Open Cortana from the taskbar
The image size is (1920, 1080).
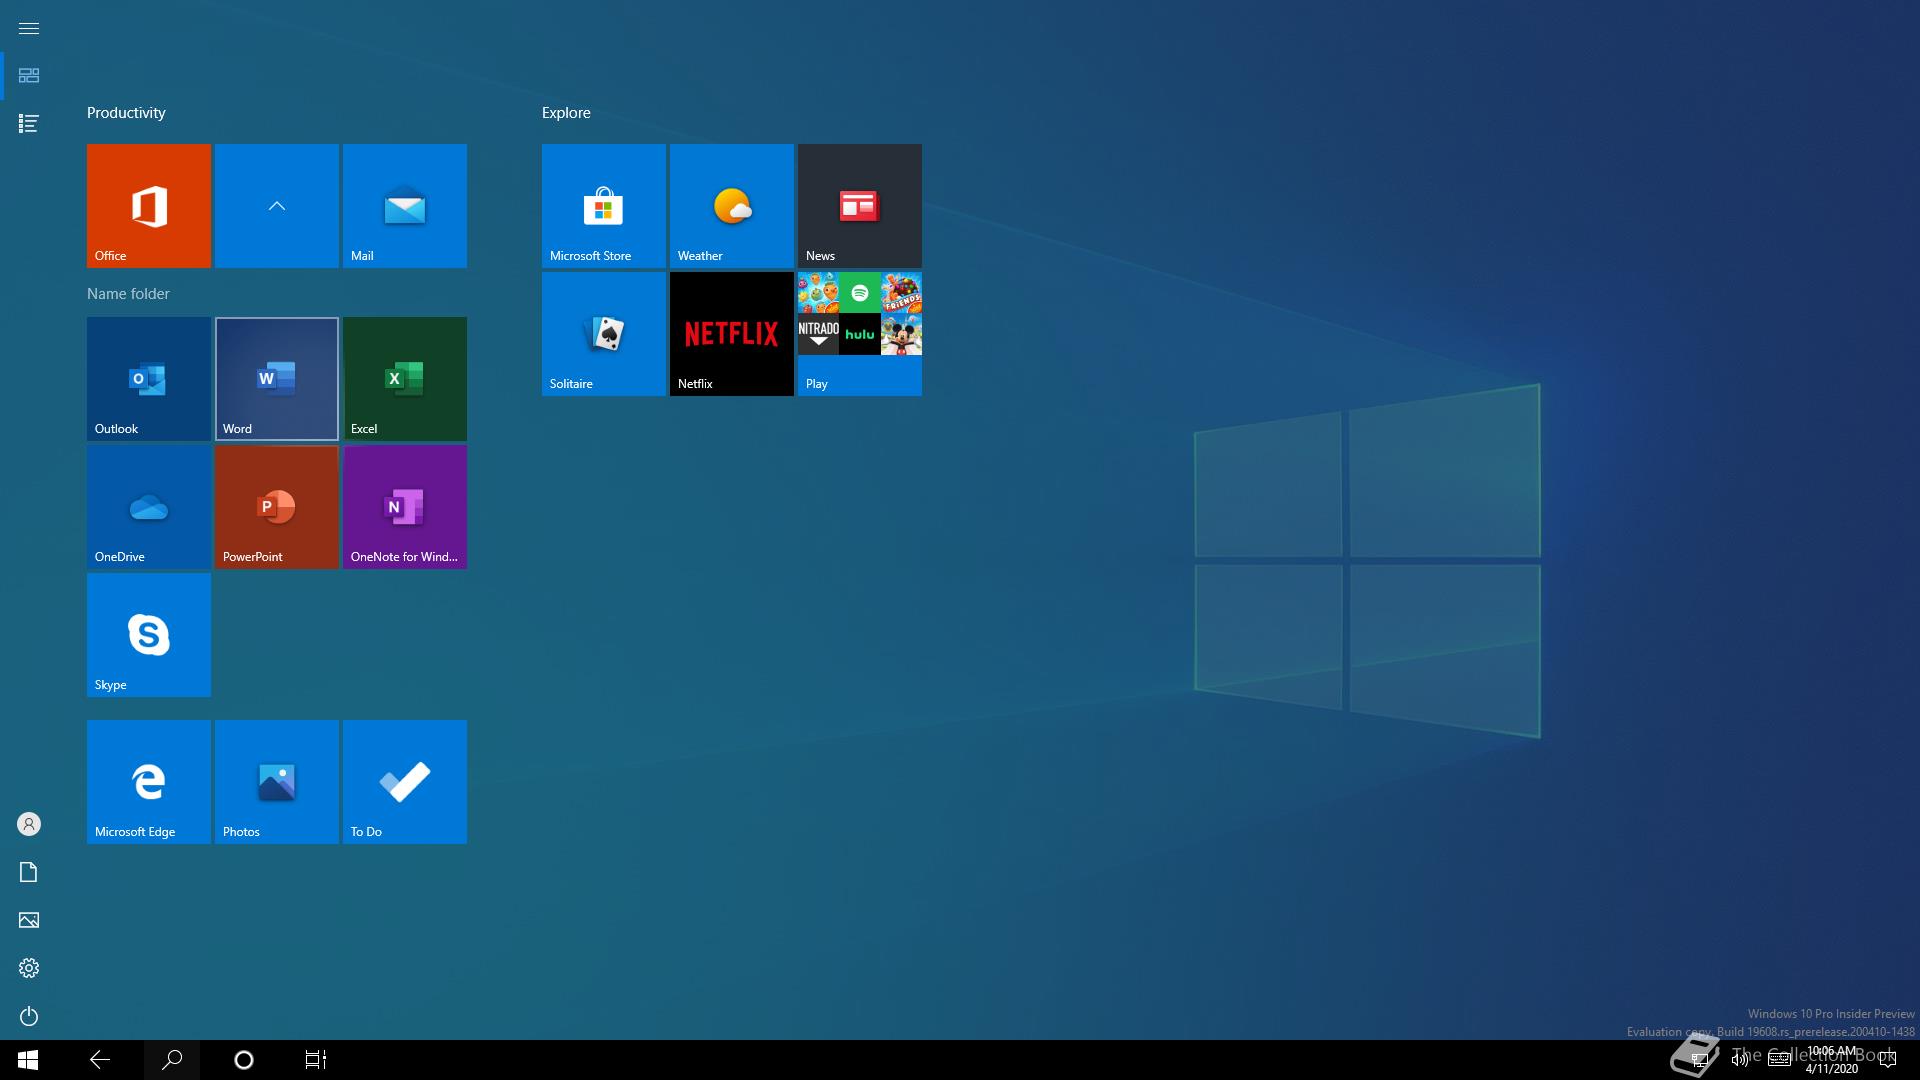[x=244, y=1060]
